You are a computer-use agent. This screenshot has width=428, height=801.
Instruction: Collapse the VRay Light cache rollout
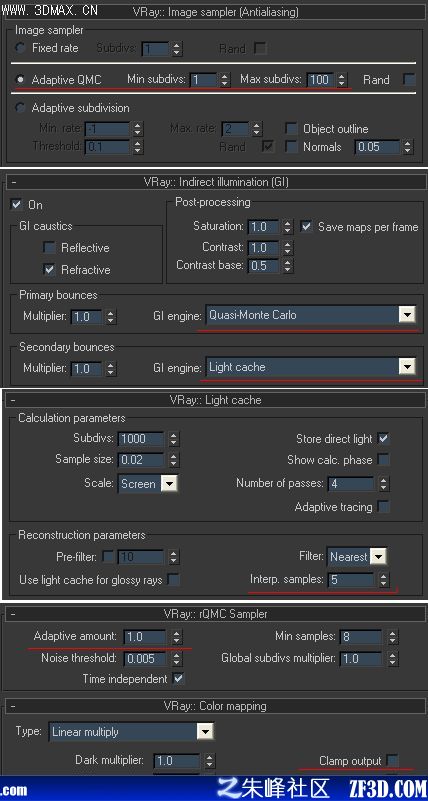[x=13, y=400]
